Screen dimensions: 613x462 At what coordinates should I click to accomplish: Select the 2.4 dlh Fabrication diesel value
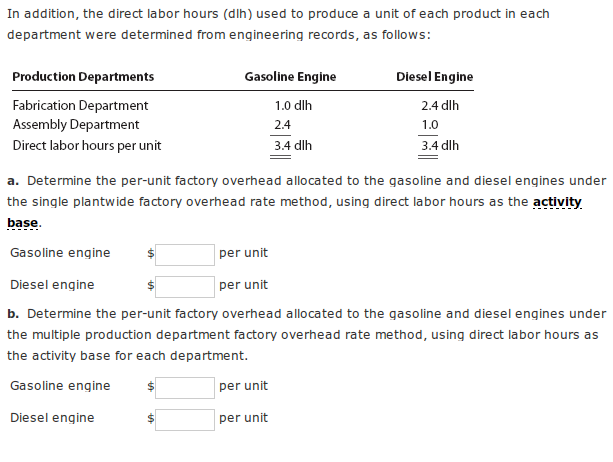440,106
